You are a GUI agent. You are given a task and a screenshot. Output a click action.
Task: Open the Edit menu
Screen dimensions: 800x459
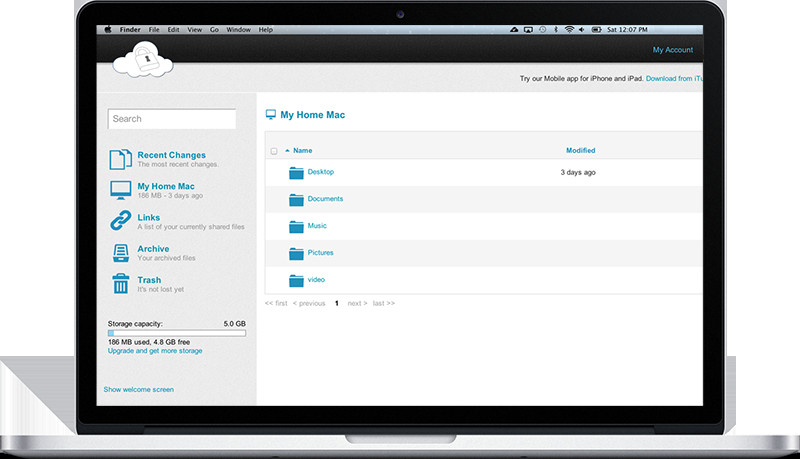click(x=173, y=30)
